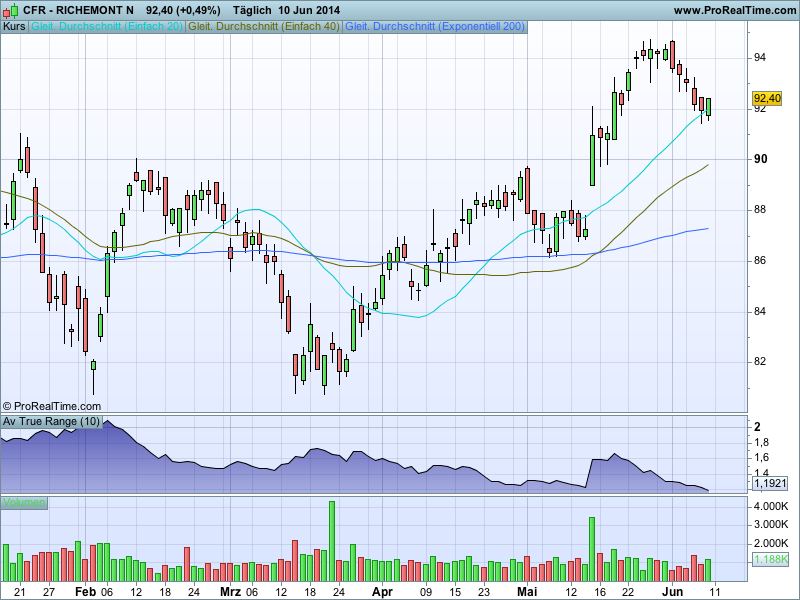Viewport: 800px width, 600px height.
Task: Click the 2.000K volume axis label
Action: [770, 543]
